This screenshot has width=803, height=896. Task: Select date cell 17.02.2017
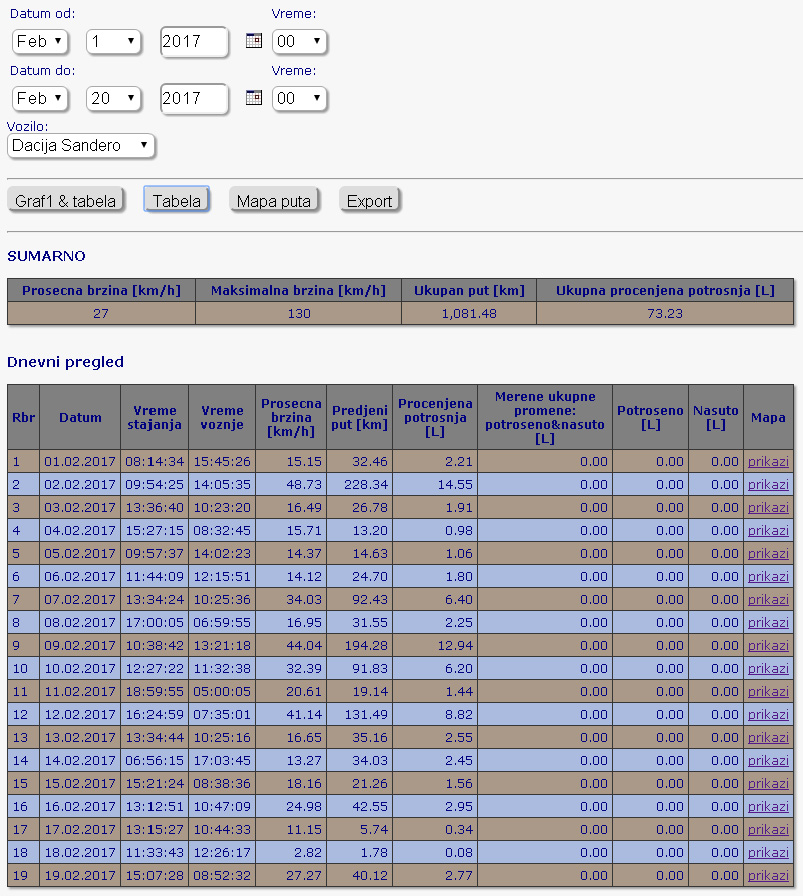pyautogui.click(x=80, y=830)
